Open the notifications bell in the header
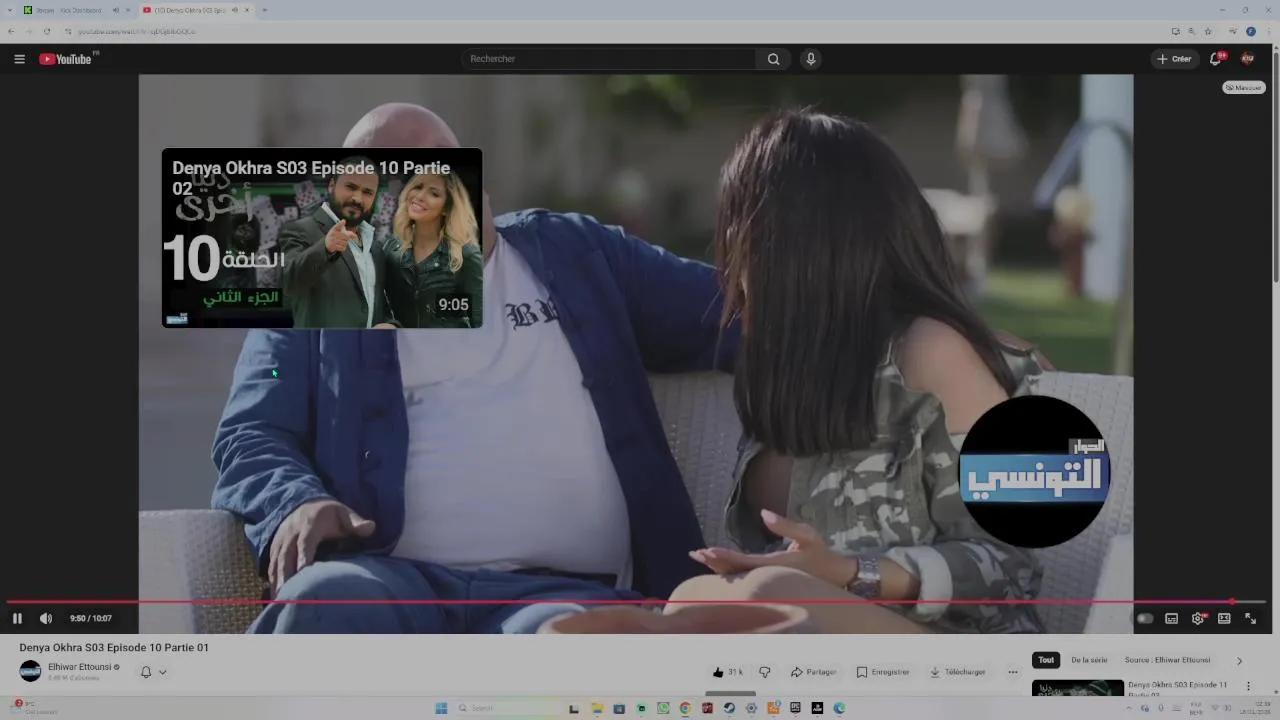Image resolution: width=1280 pixels, height=720 pixels. [x=1216, y=59]
